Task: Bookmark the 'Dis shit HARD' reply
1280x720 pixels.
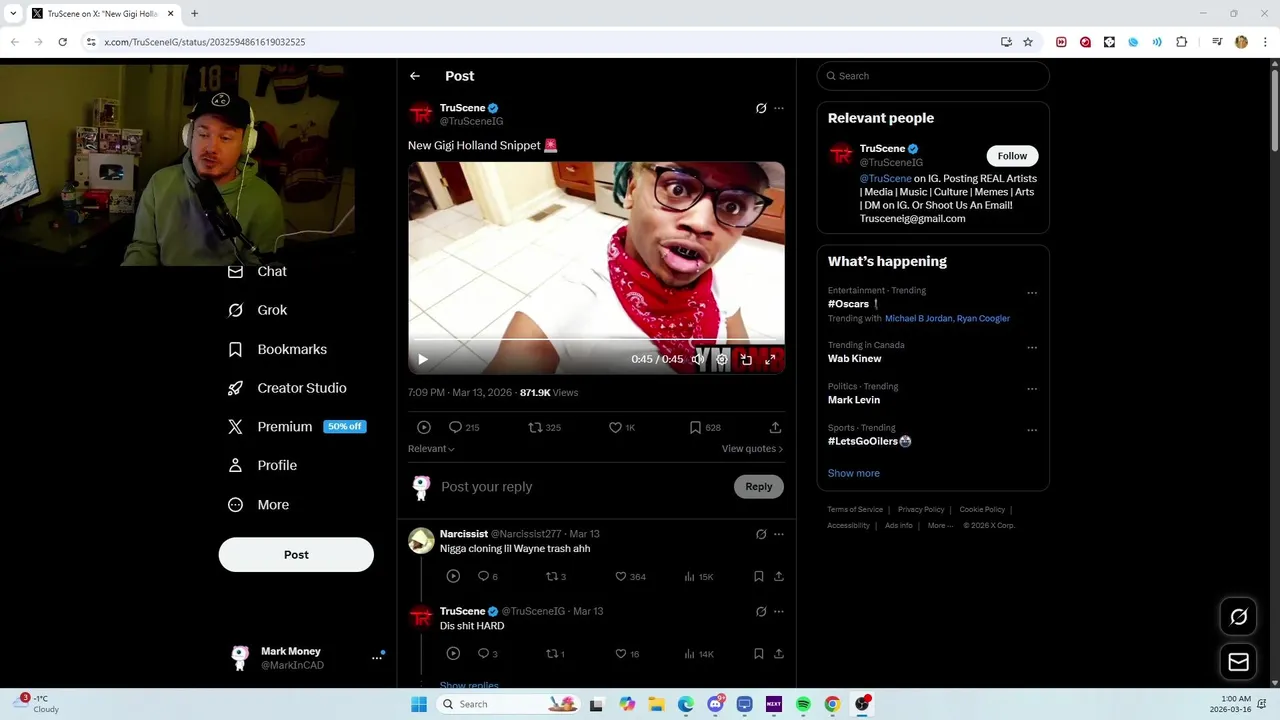Action: pos(759,654)
